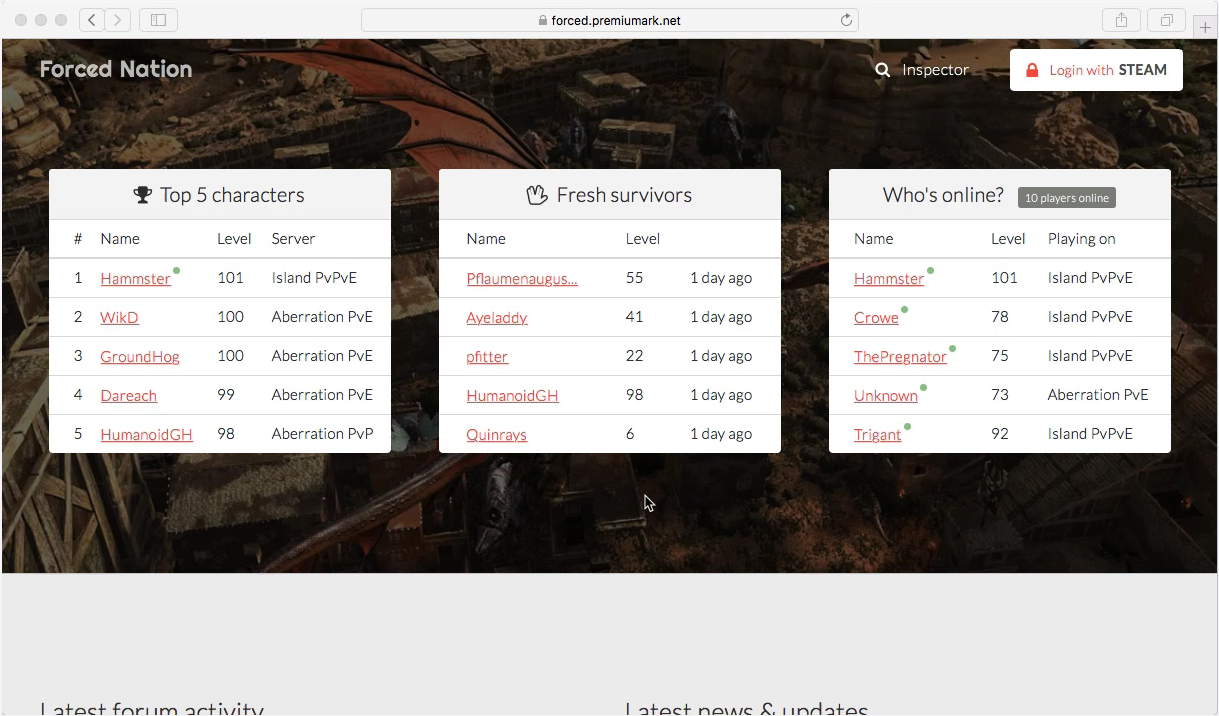Viewport: 1219px width, 716px height.
Task: Click level 55 in Fresh survivors
Action: (x=635, y=278)
